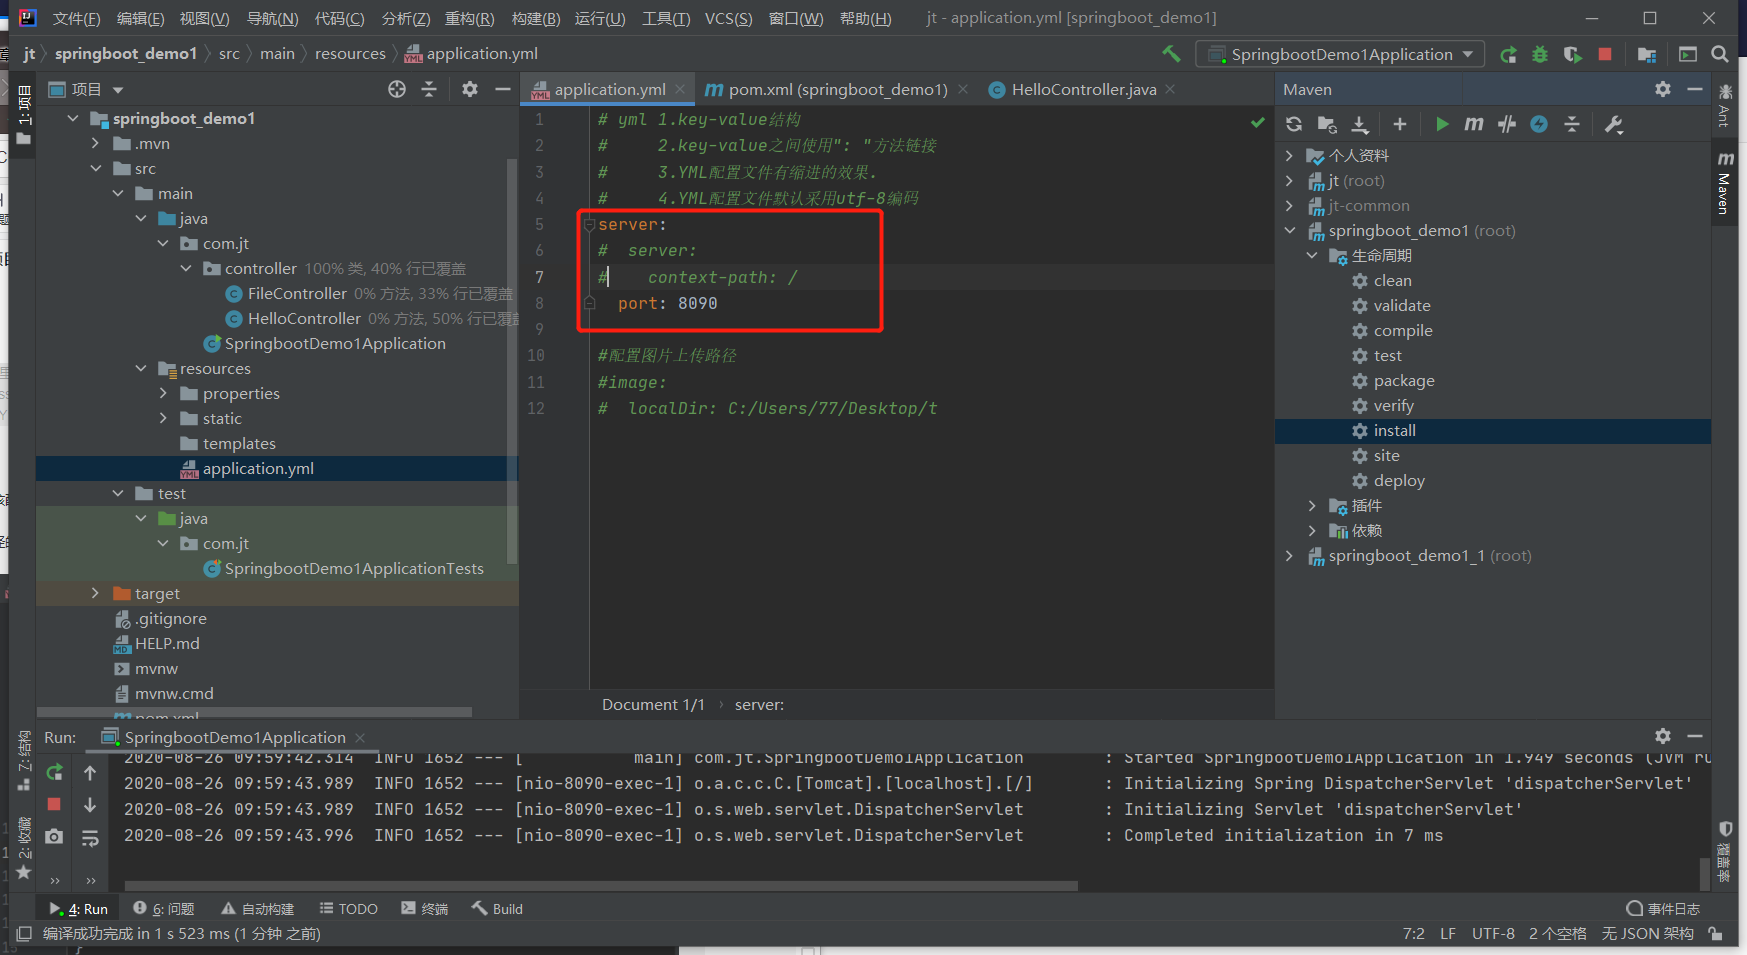Open the Project Structure dialog icon
The height and width of the screenshot is (955, 1747).
point(1647,54)
